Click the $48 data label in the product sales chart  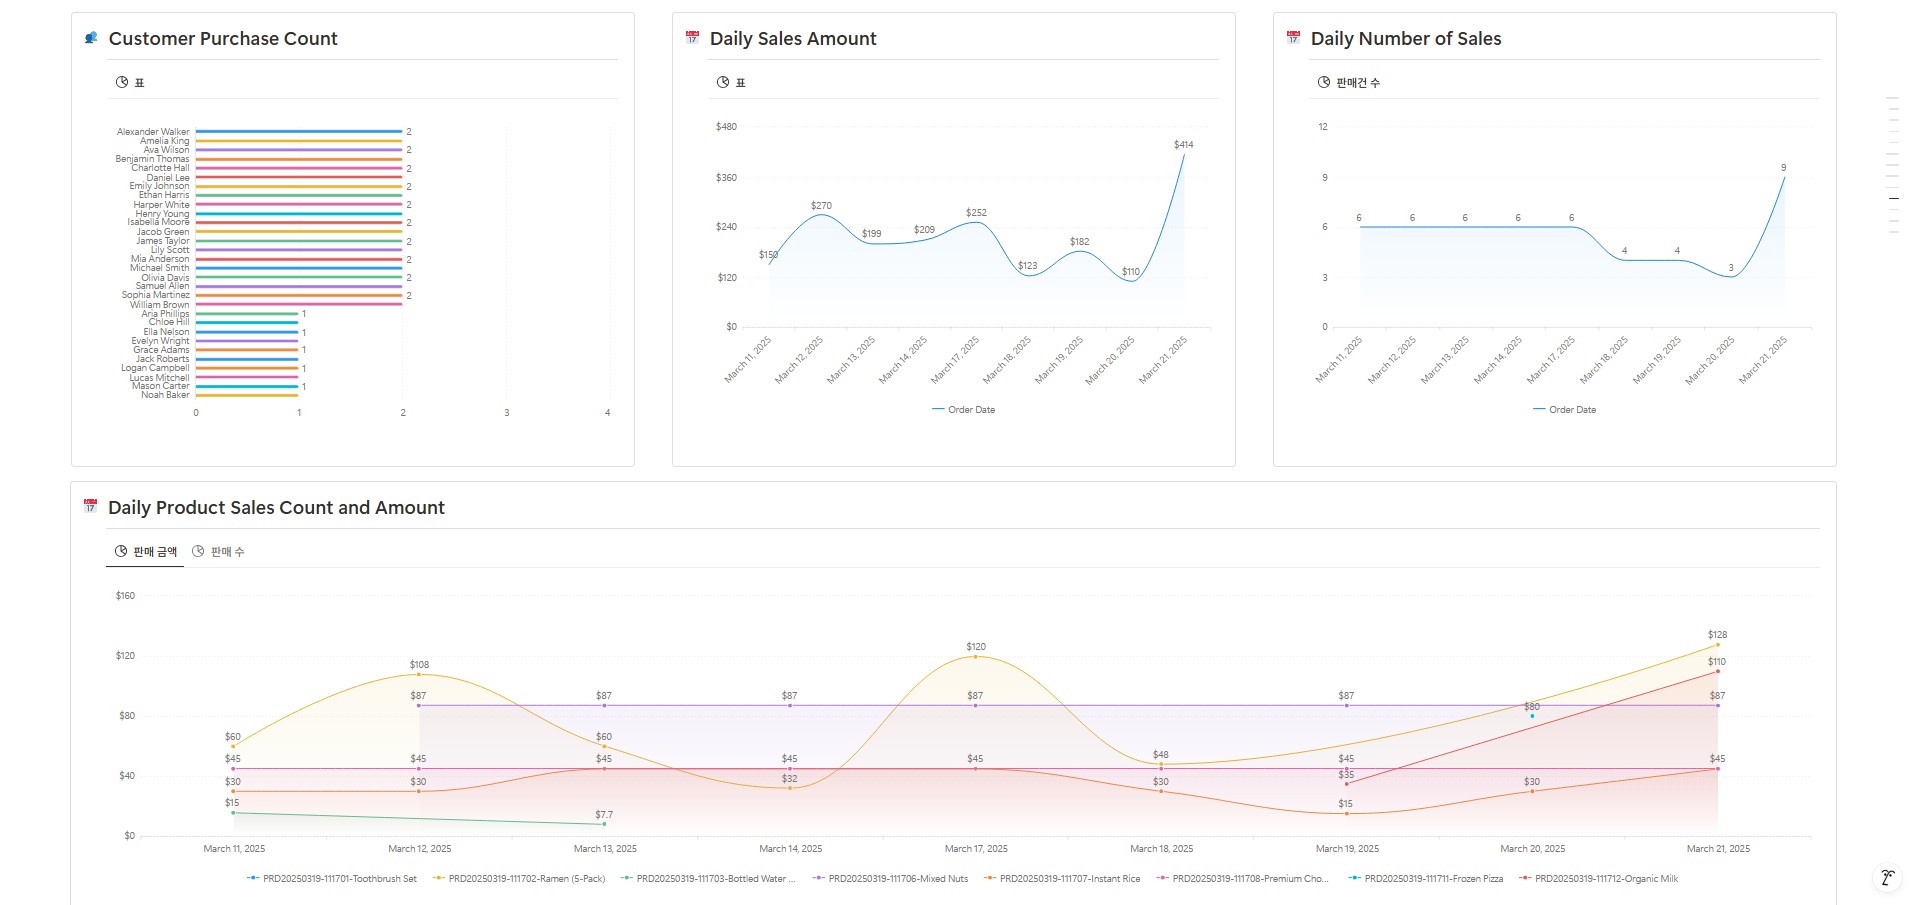[x=1160, y=755]
